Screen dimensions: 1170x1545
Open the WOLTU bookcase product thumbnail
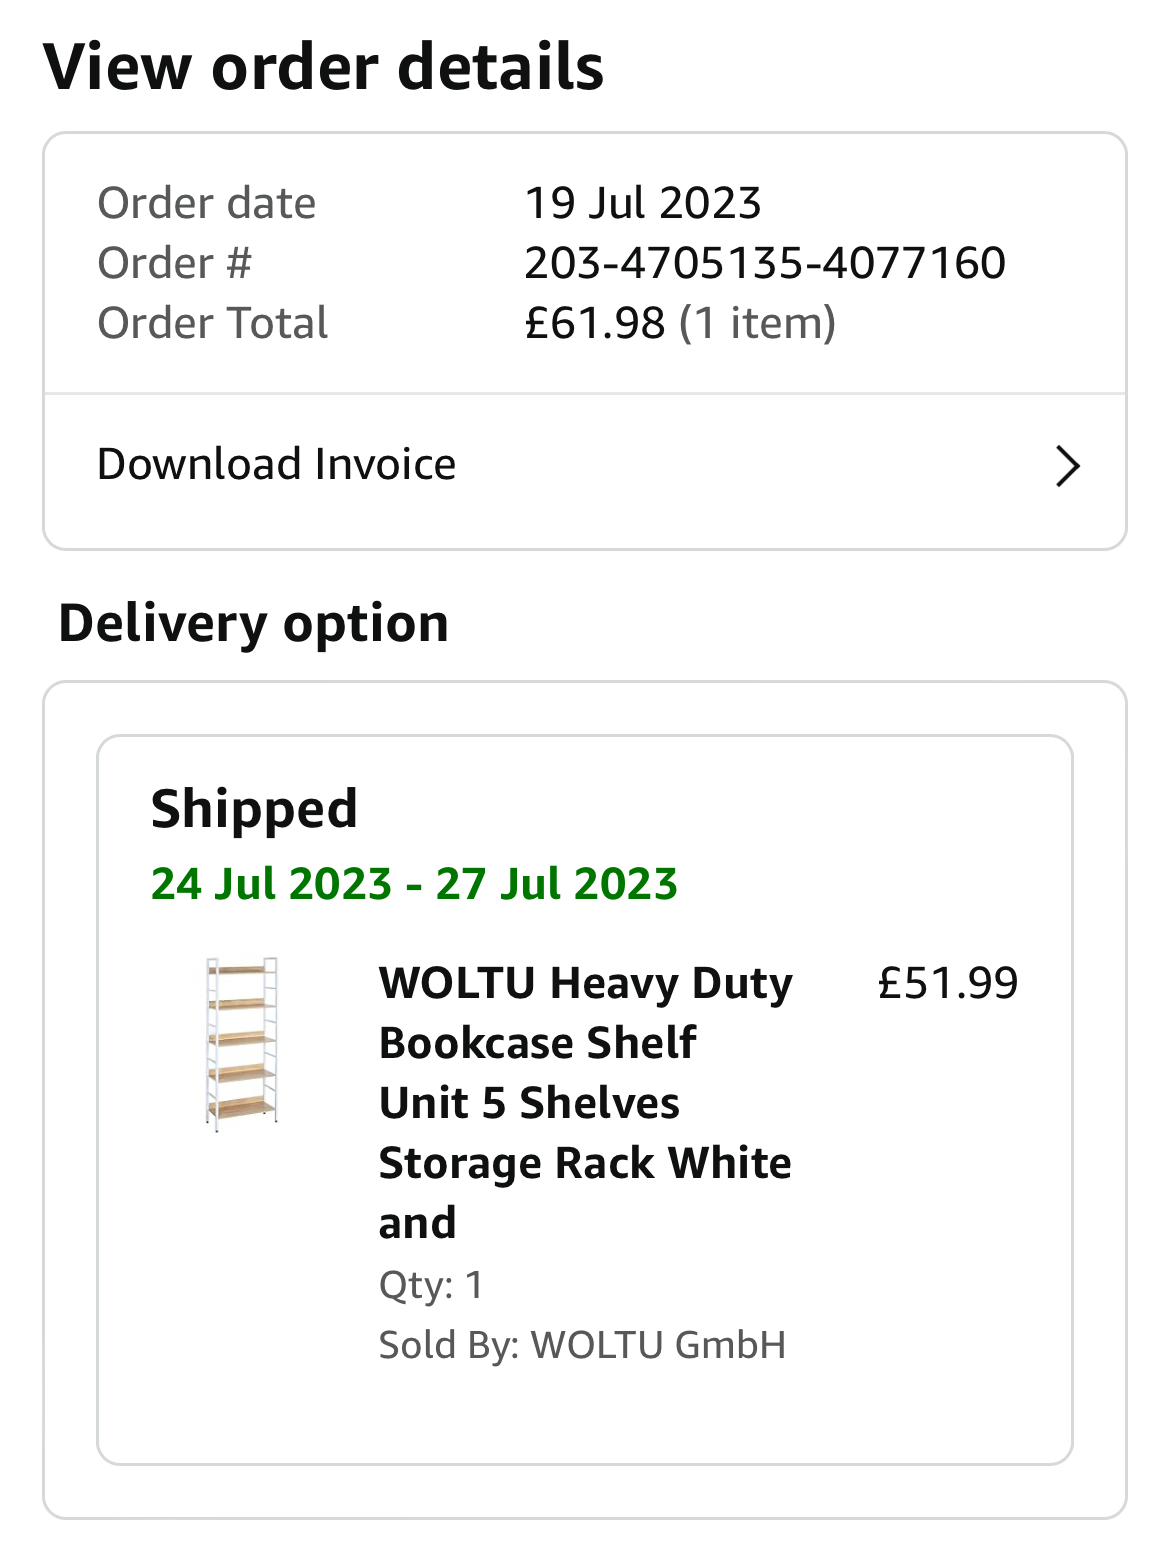pyautogui.click(x=241, y=1044)
